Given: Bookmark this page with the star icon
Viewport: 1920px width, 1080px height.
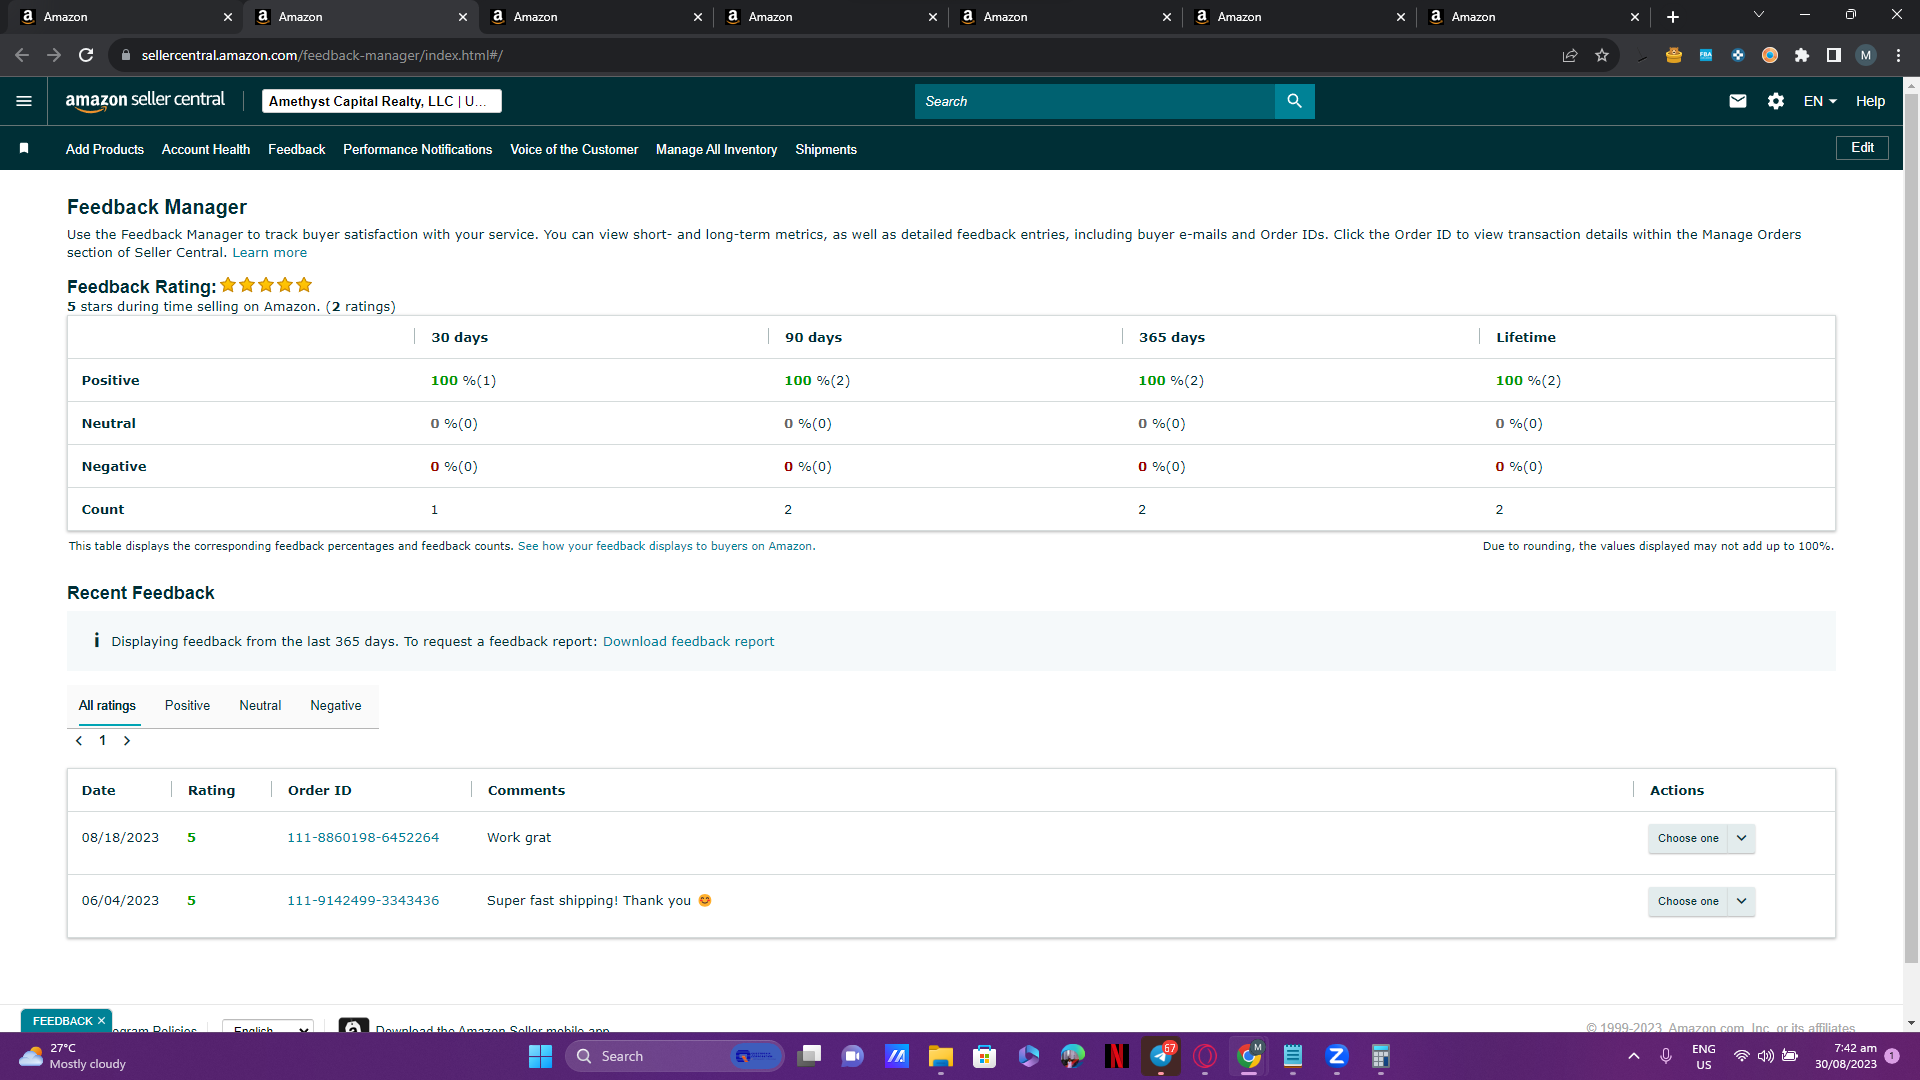Looking at the screenshot, I should tap(1602, 55).
